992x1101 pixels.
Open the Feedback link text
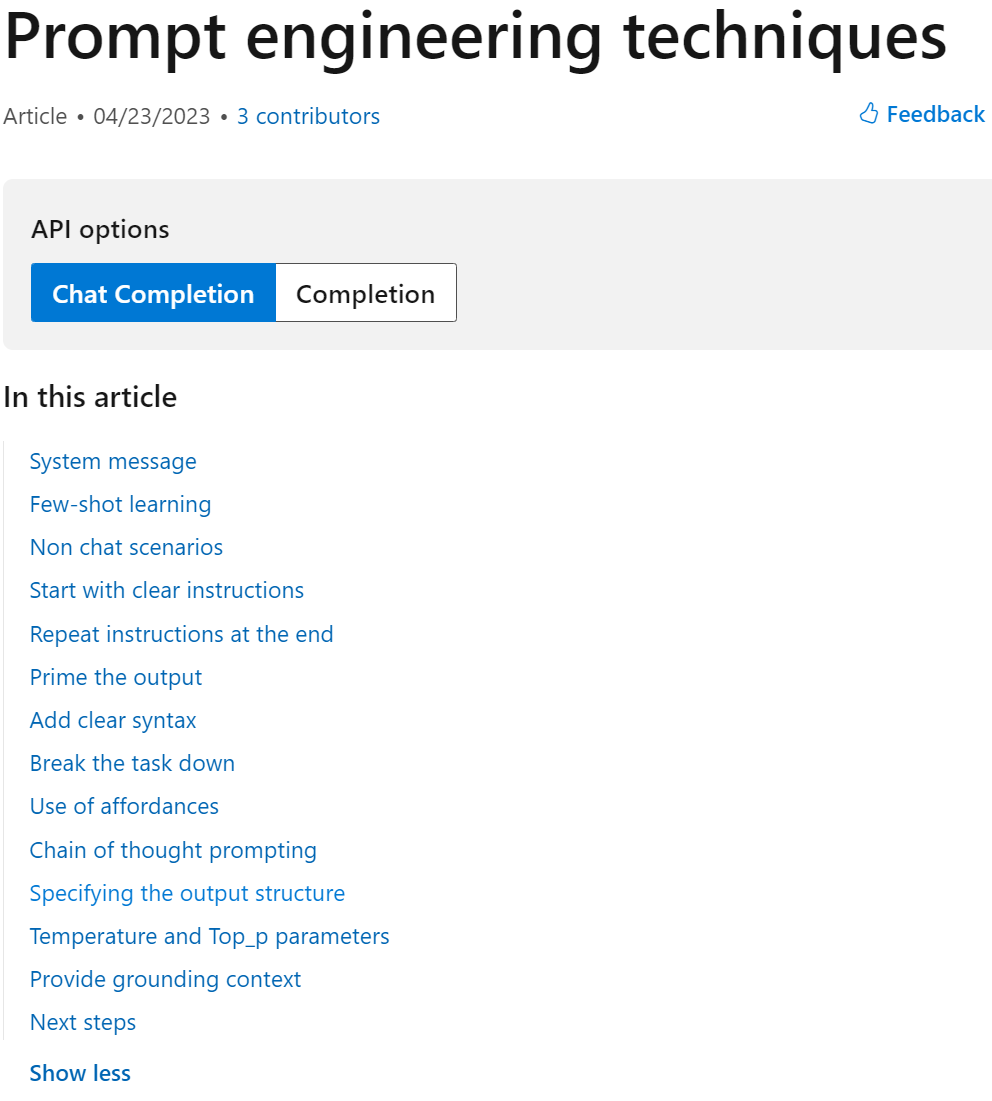point(935,115)
